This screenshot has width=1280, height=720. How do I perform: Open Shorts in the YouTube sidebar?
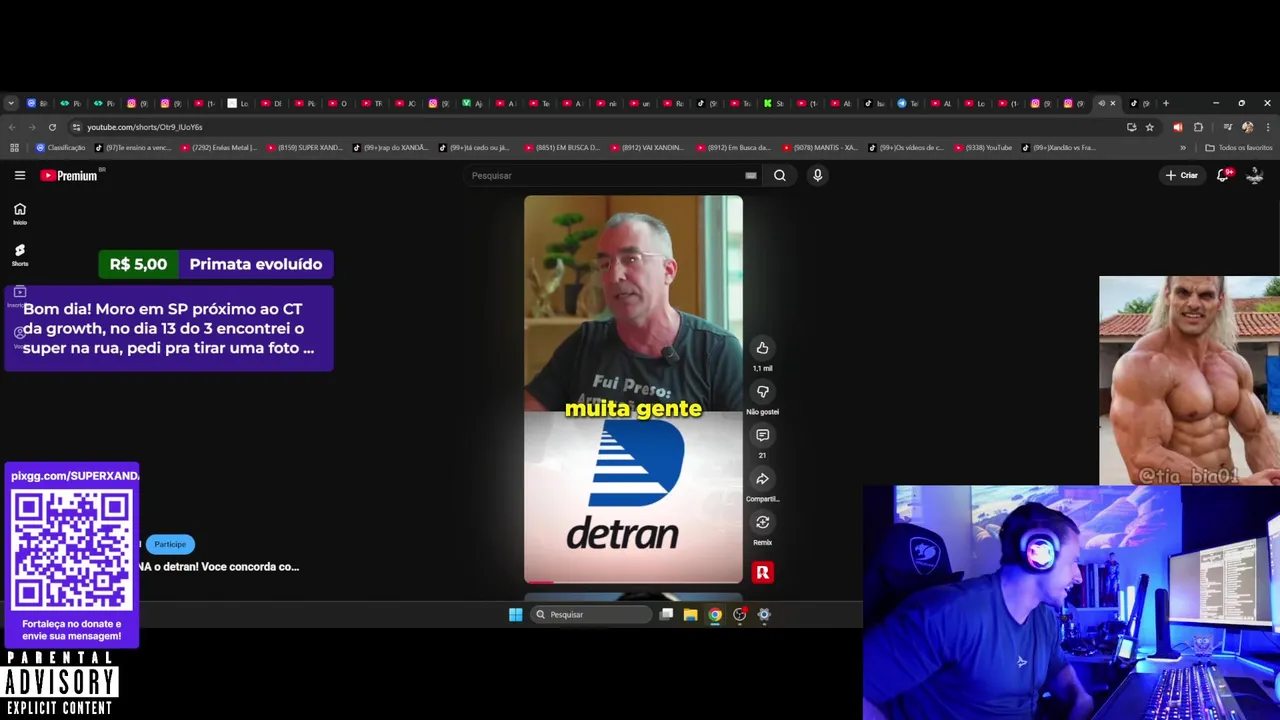tap(20, 255)
